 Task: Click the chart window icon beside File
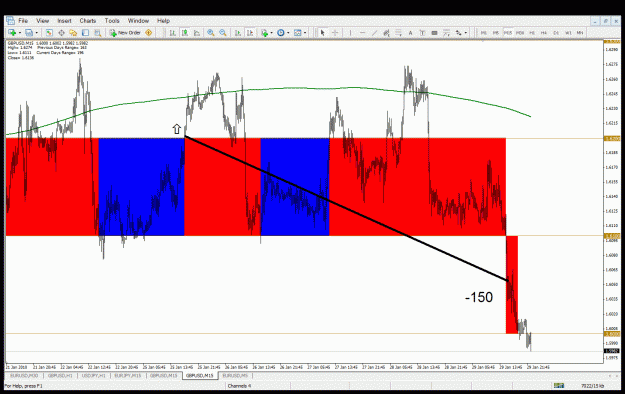[x=10, y=20]
